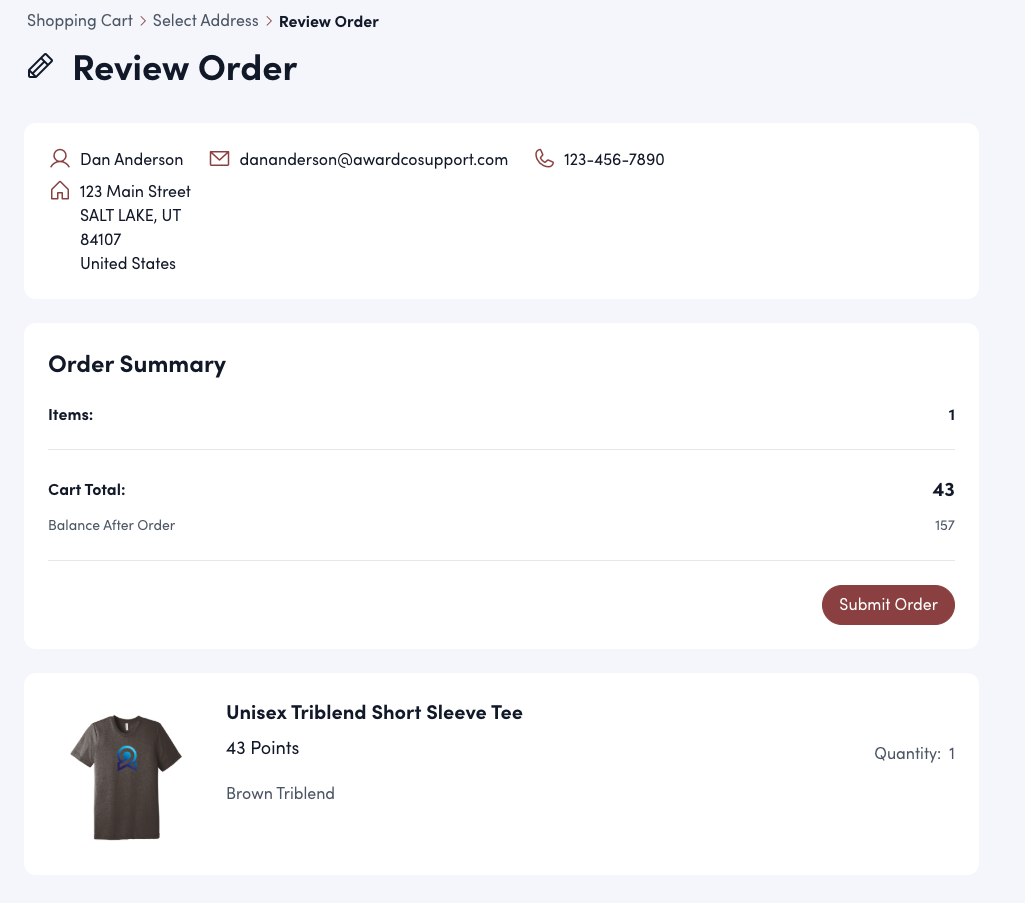Click the Quantity: 1 label
The image size is (1025, 903).
(x=914, y=754)
